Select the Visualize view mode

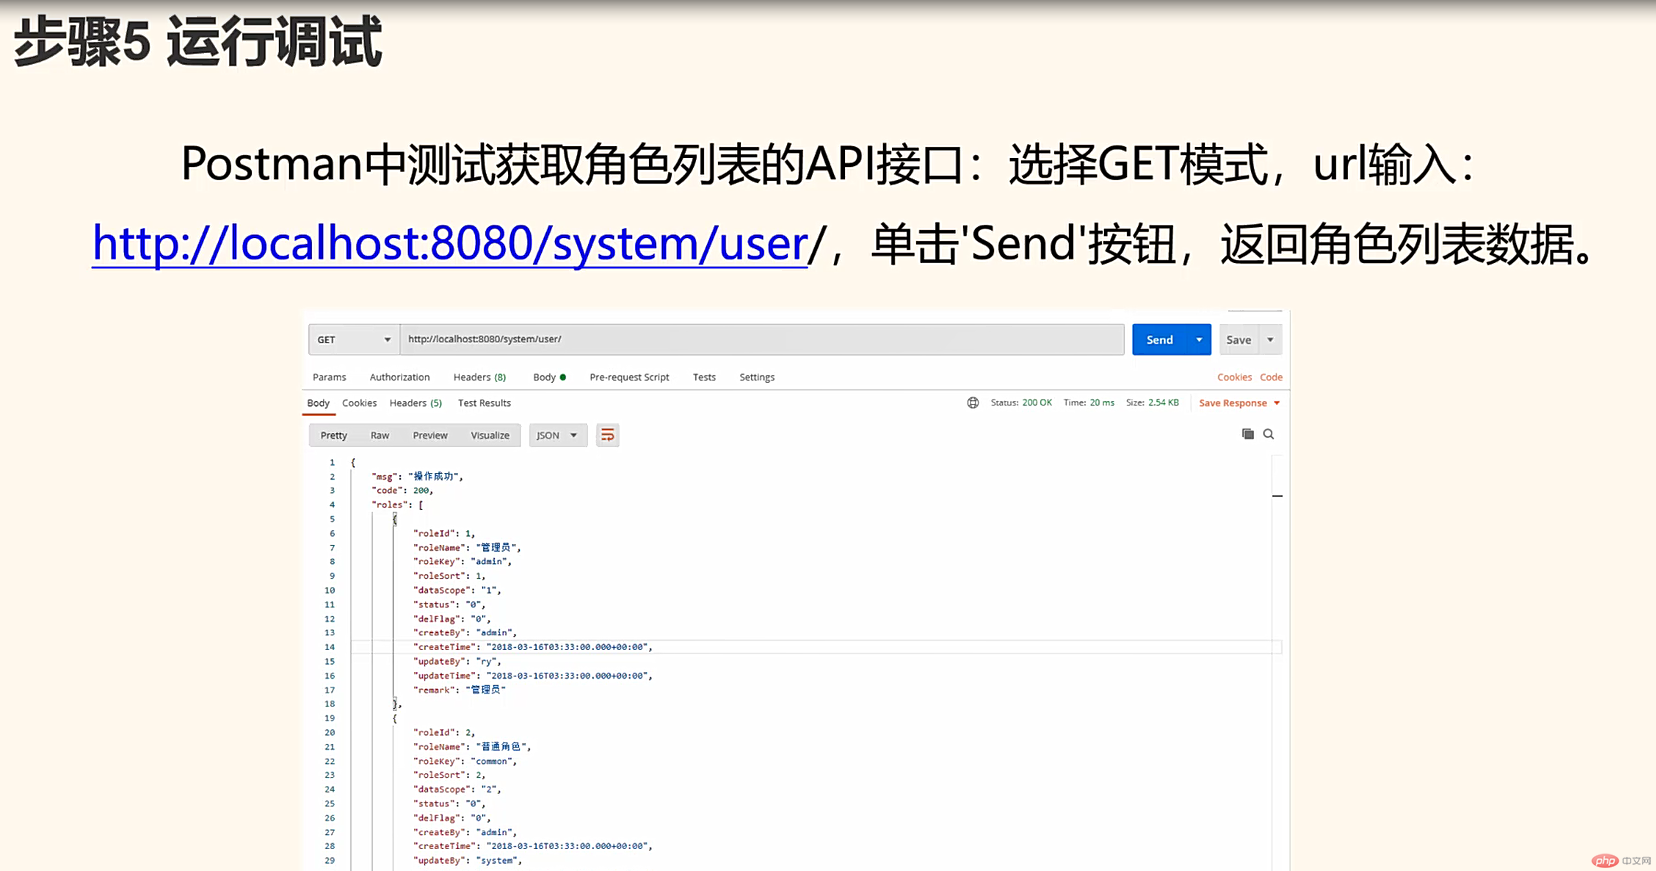[490, 435]
